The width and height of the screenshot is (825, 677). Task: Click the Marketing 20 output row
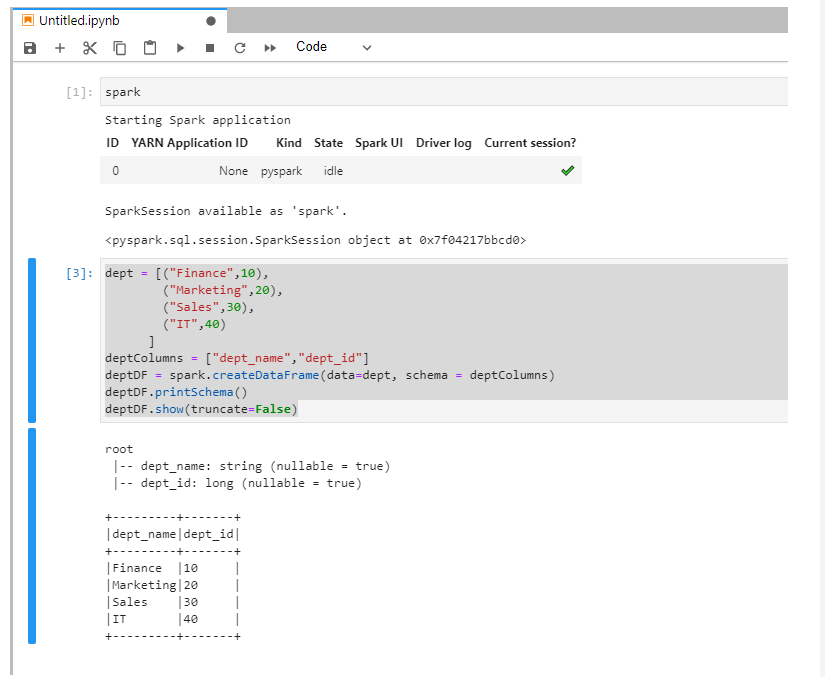173,585
